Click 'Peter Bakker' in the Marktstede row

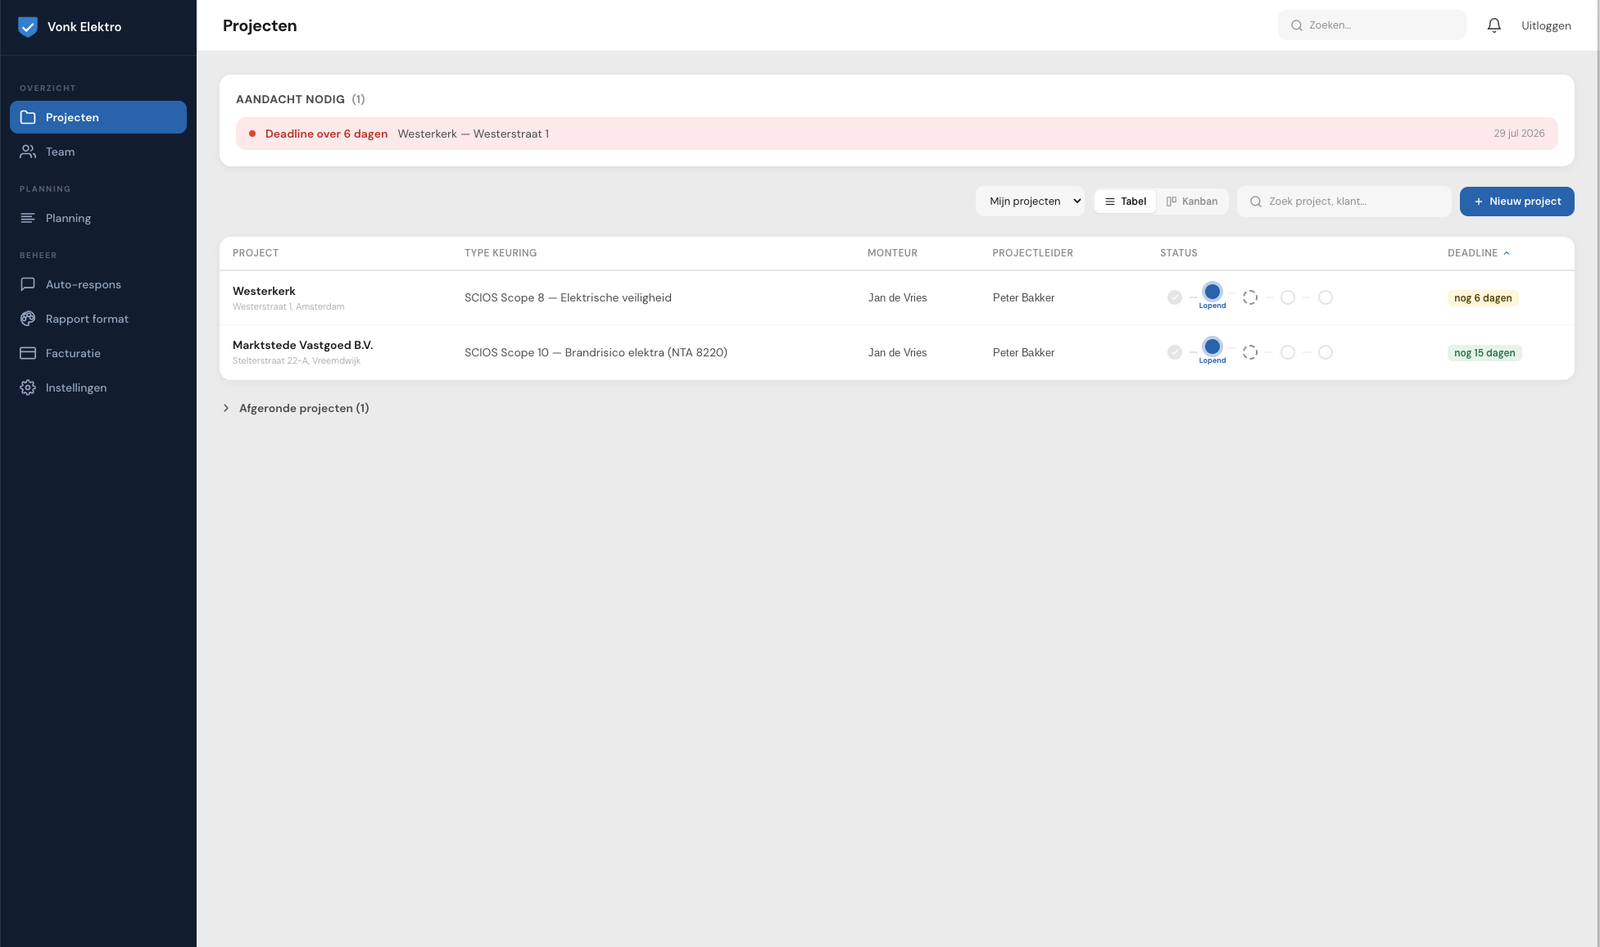click(x=1024, y=352)
